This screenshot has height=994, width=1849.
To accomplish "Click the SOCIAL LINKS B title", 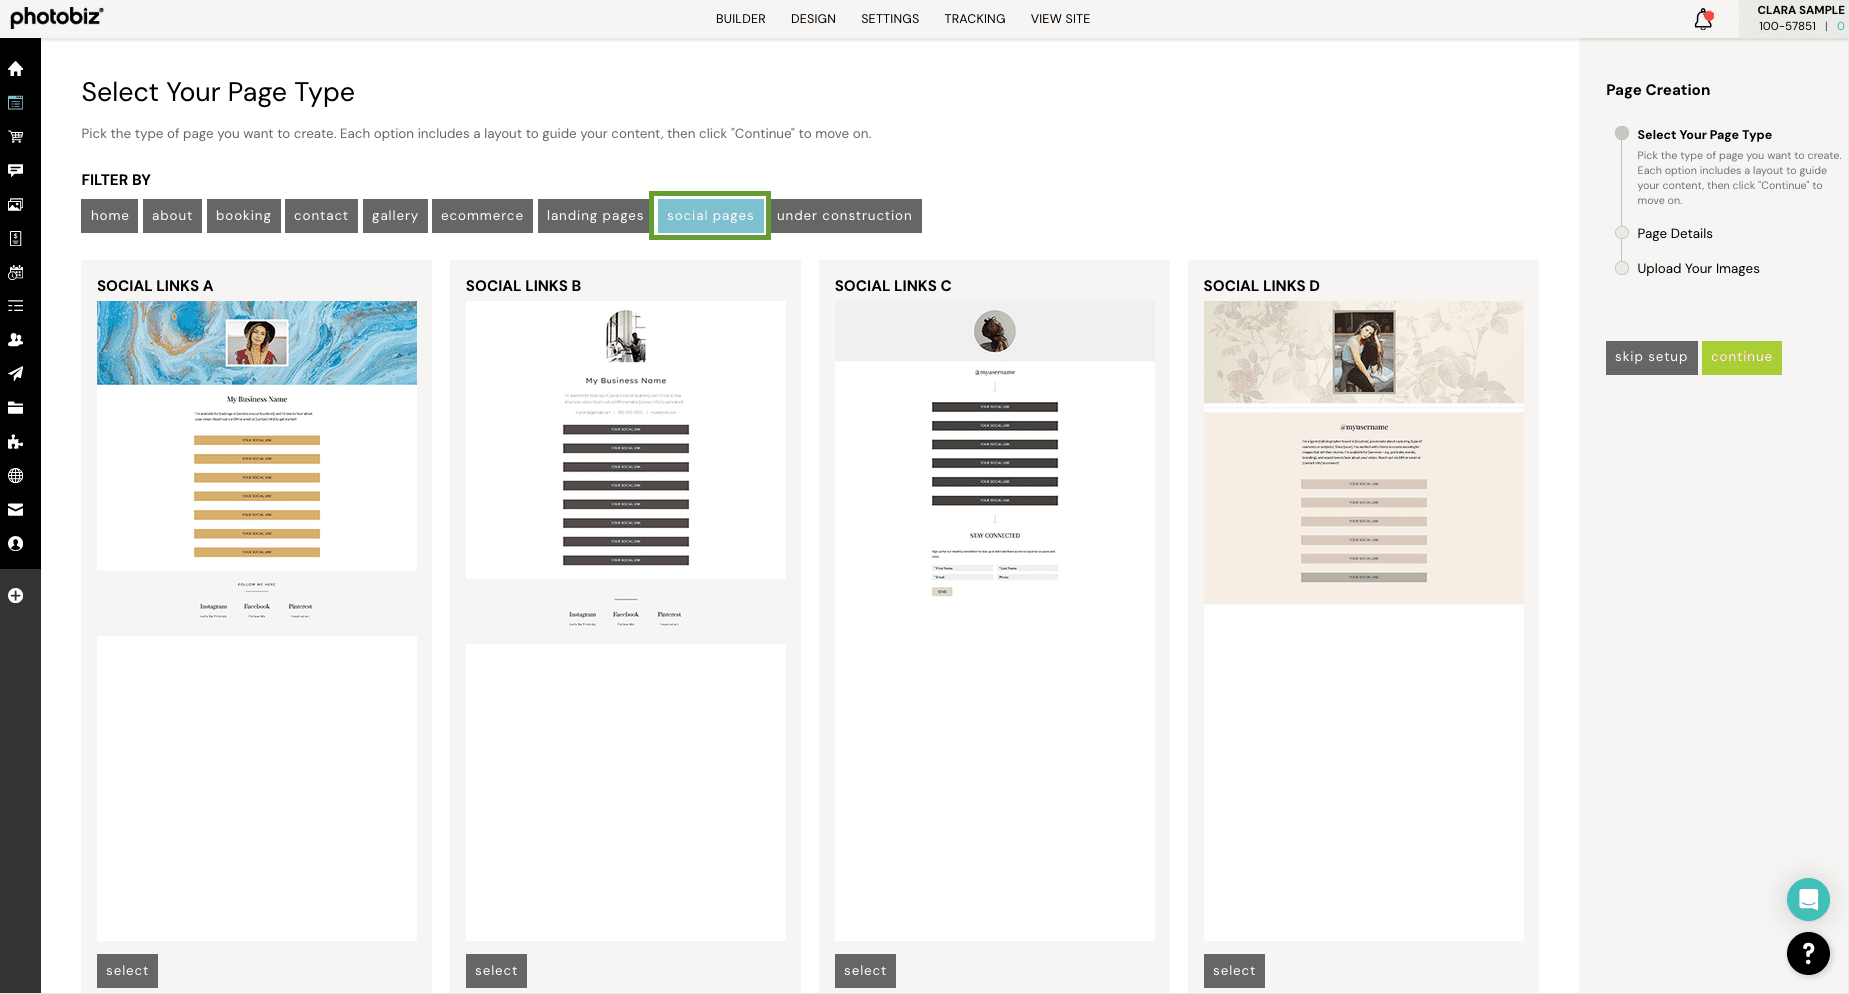I will pyautogui.click(x=523, y=286).
